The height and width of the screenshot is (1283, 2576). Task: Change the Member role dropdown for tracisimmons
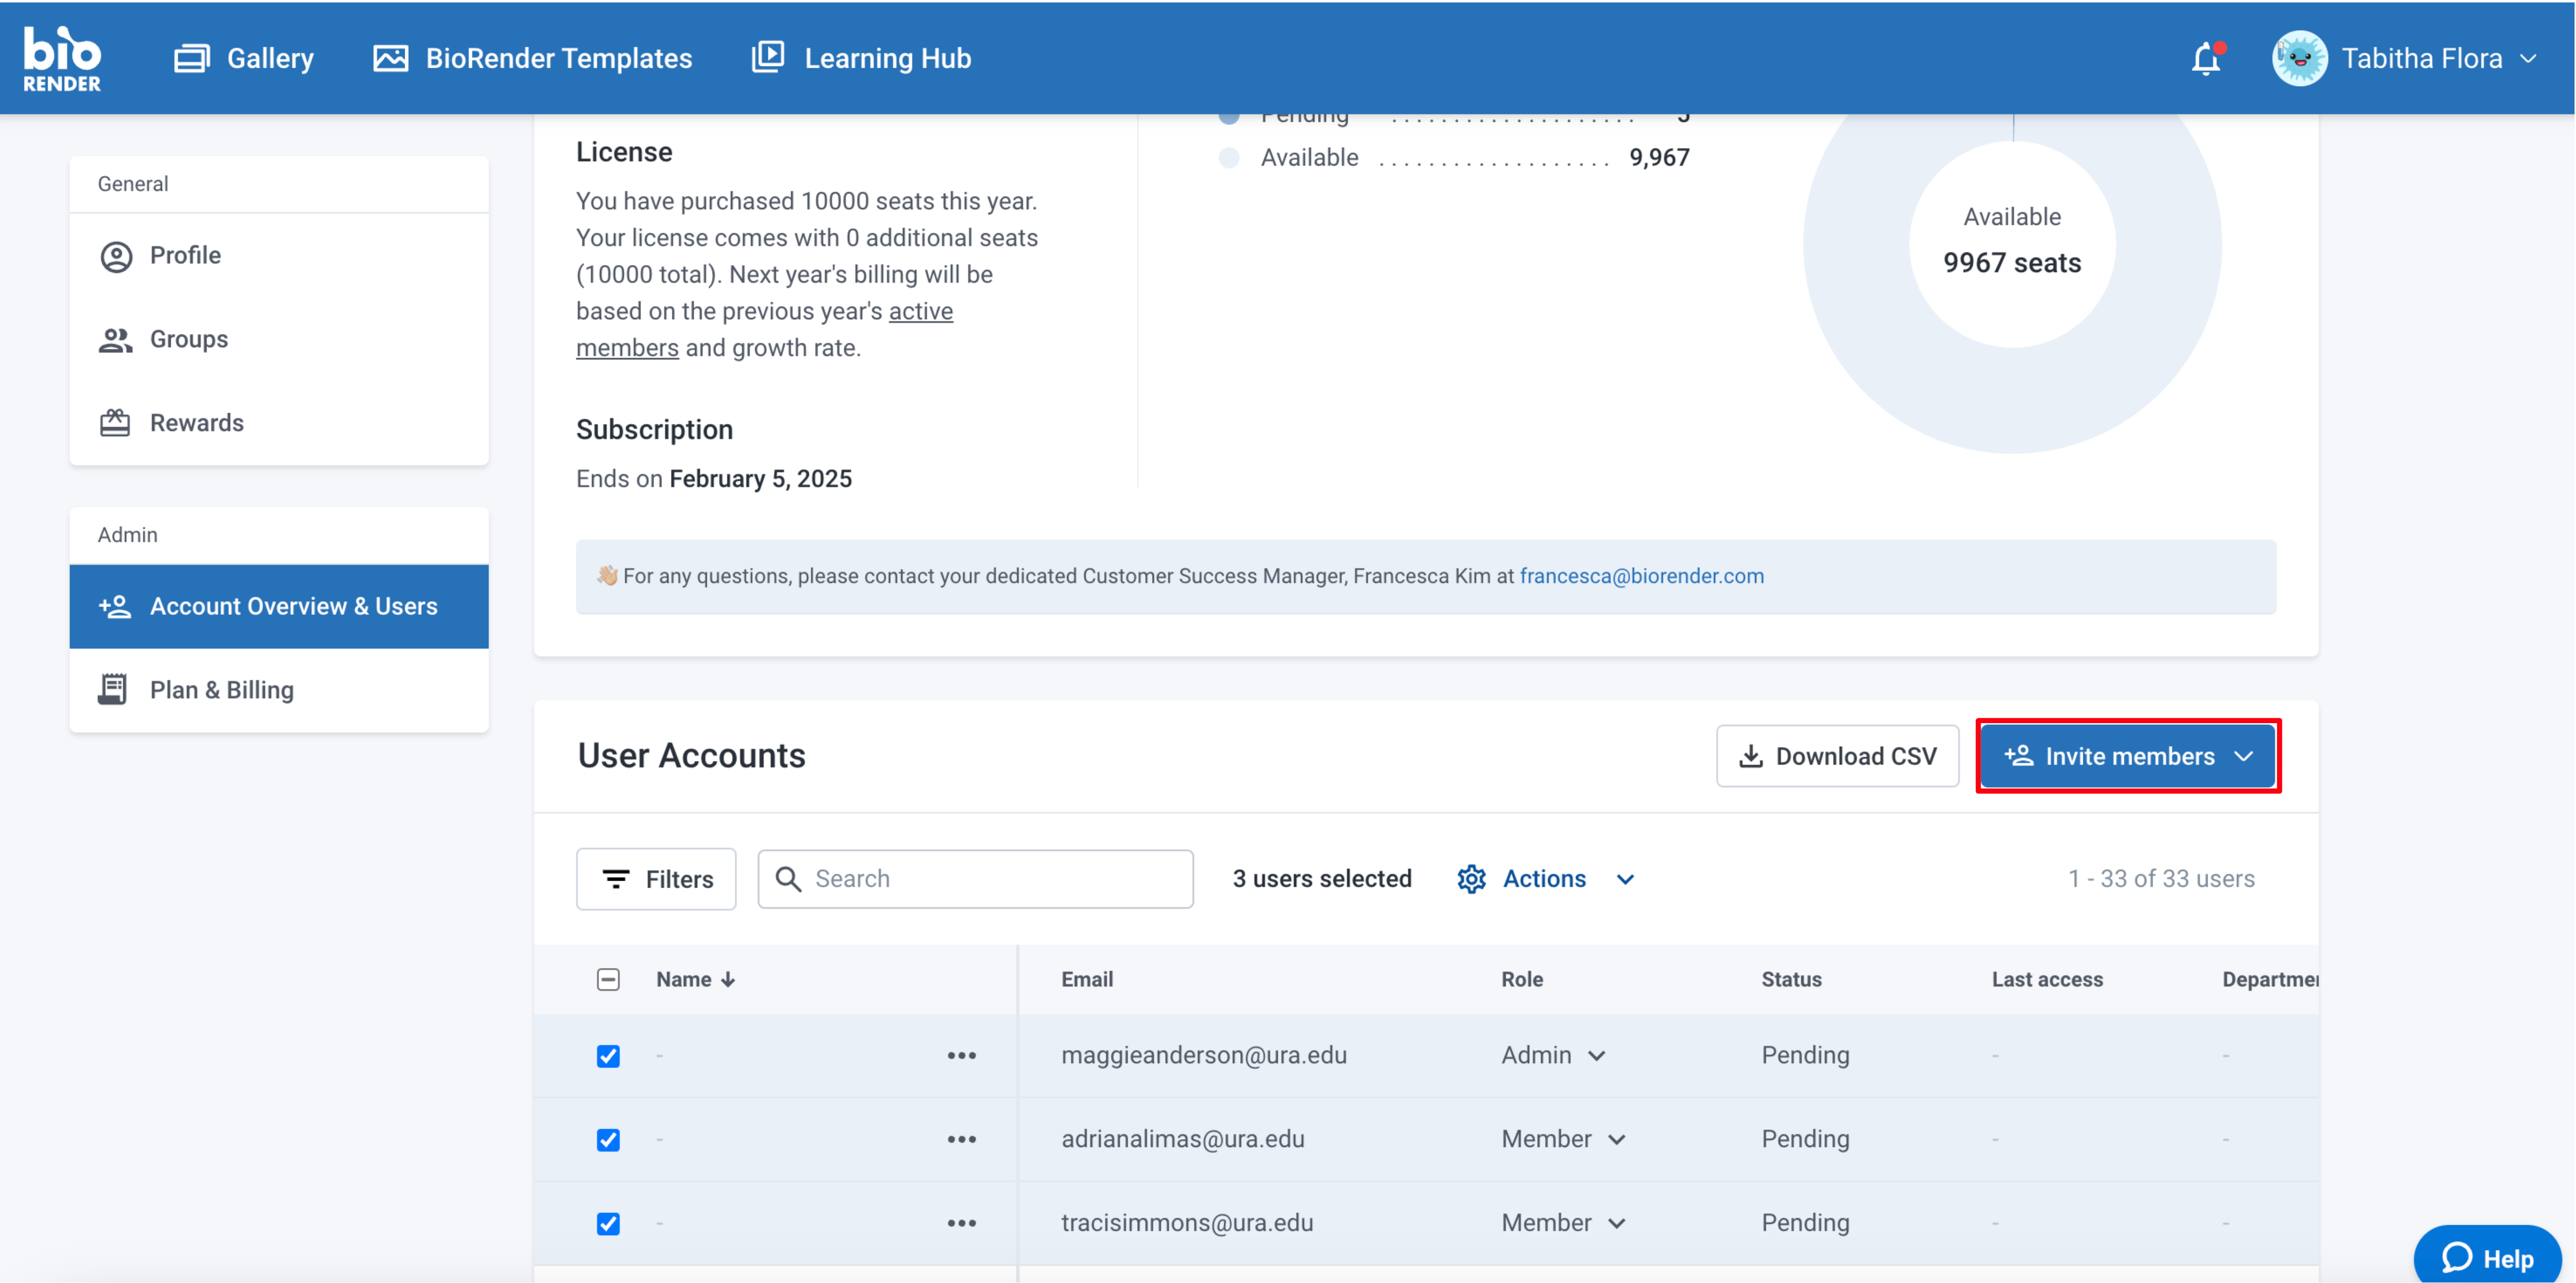pyautogui.click(x=1563, y=1224)
